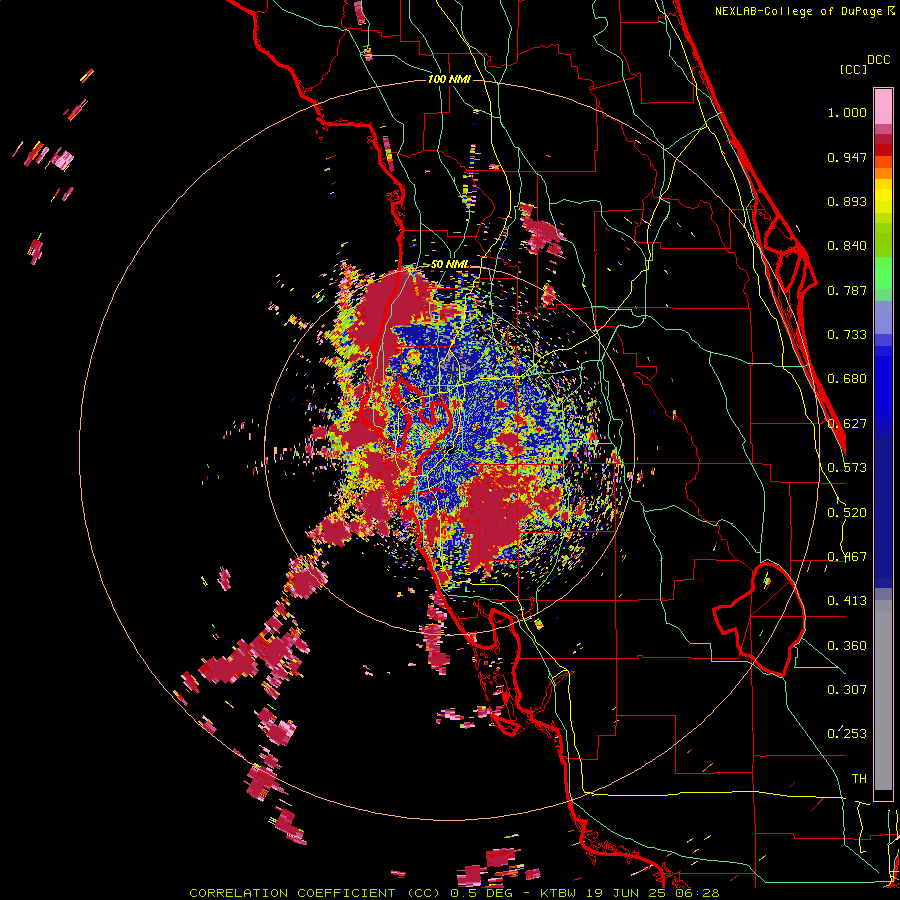Screen dimensions: 900x900
Task: Click the DCC label above color bar
Action: tap(879, 60)
